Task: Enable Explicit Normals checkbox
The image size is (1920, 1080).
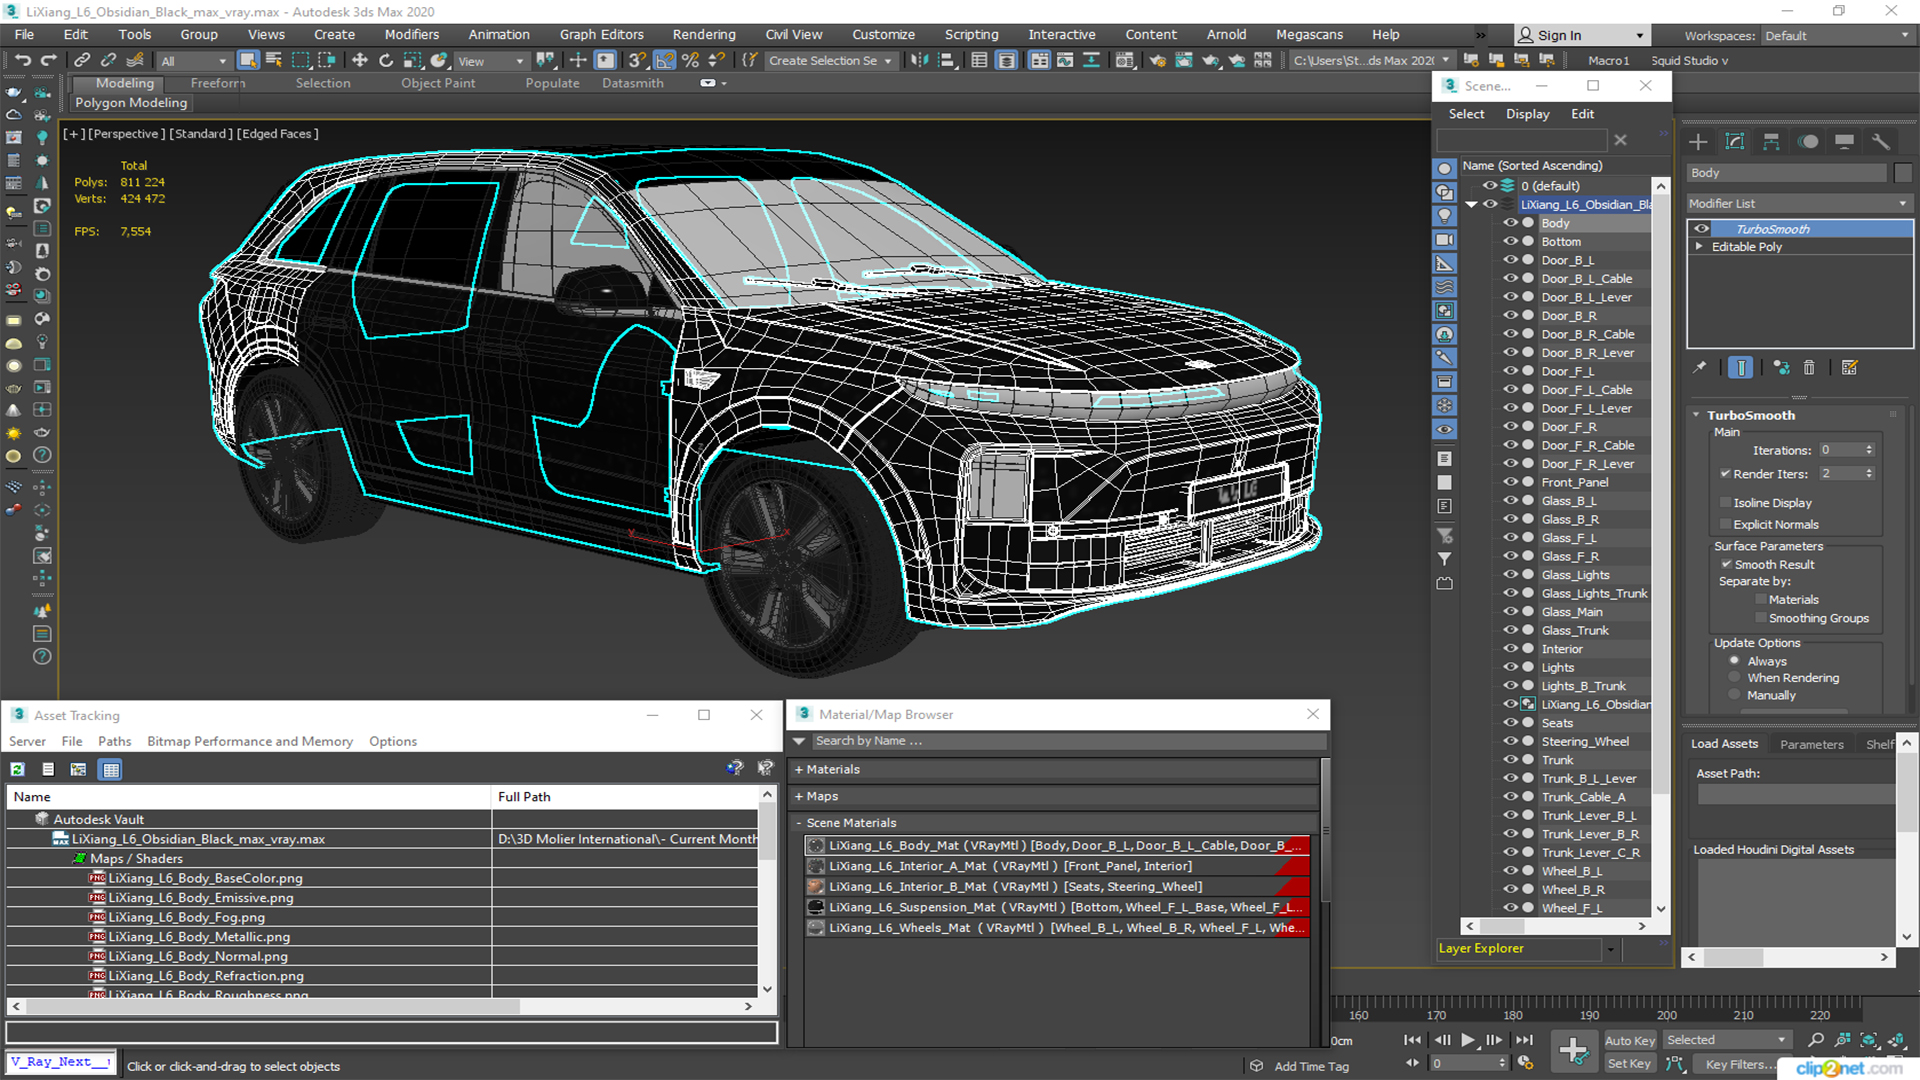Action: (1725, 525)
